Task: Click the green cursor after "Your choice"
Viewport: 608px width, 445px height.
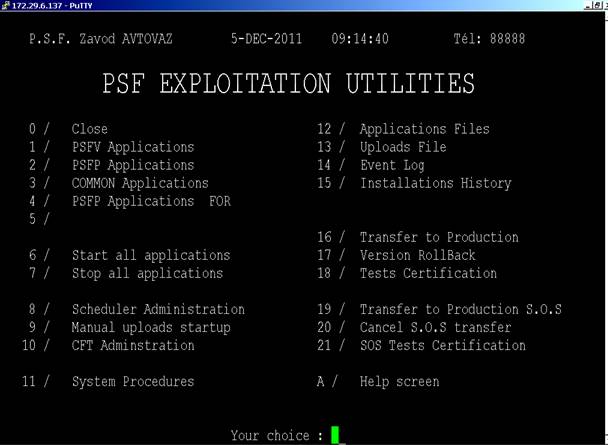Action: (x=335, y=435)
